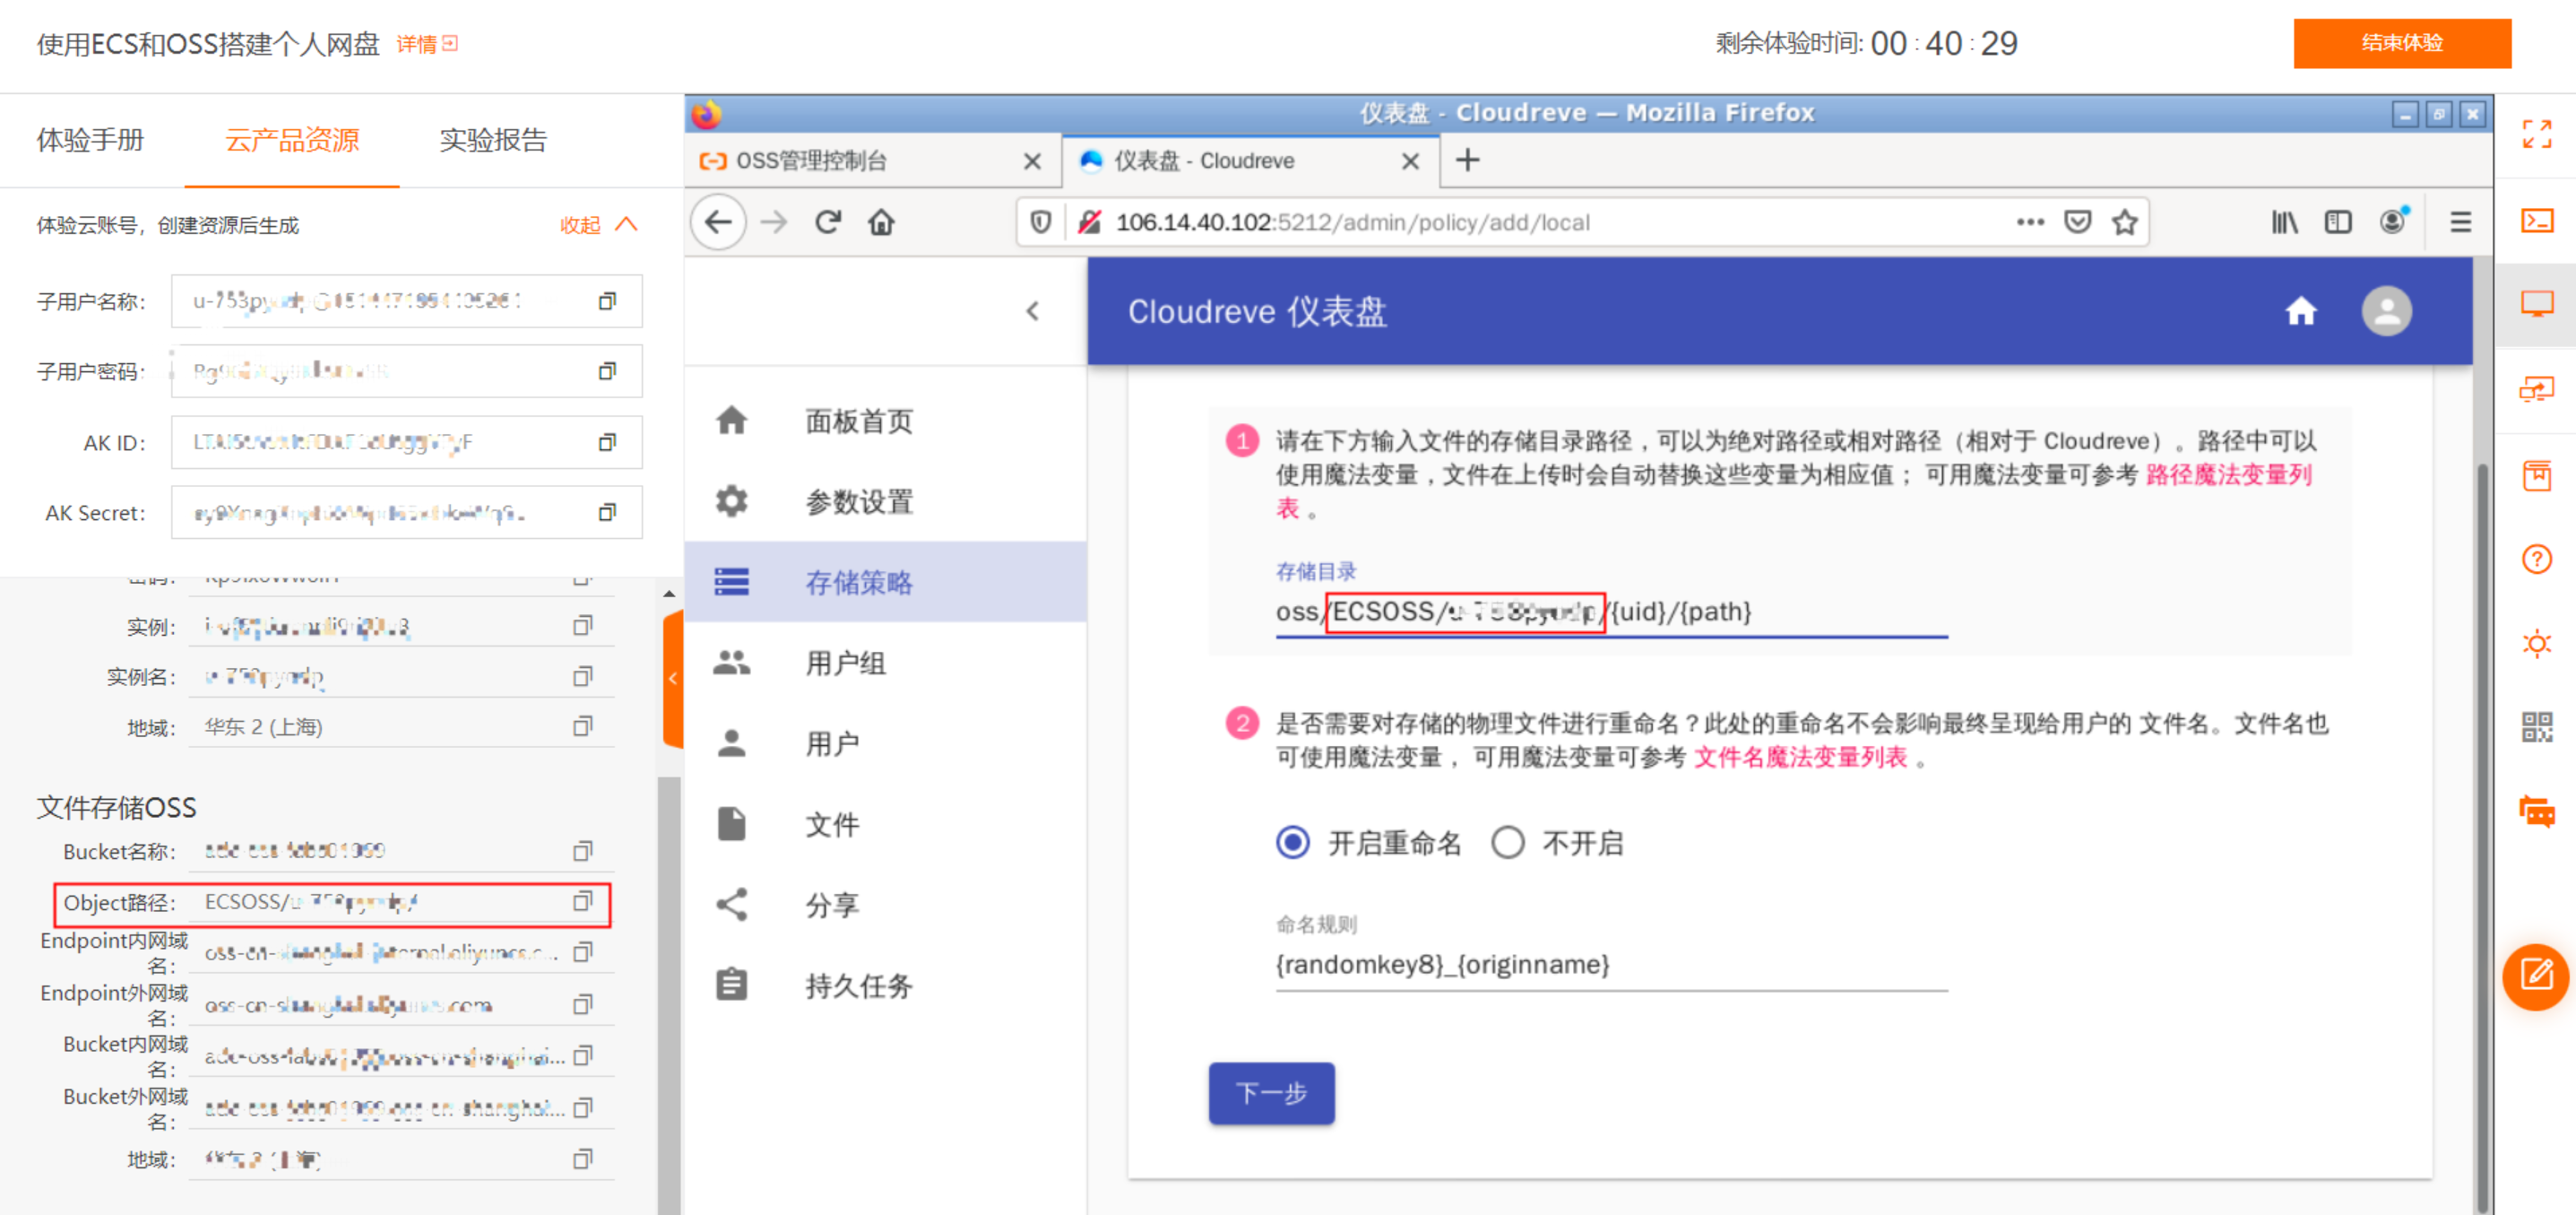
Task: Copy the ECS instance name value
Action: [x=582, y=676]
